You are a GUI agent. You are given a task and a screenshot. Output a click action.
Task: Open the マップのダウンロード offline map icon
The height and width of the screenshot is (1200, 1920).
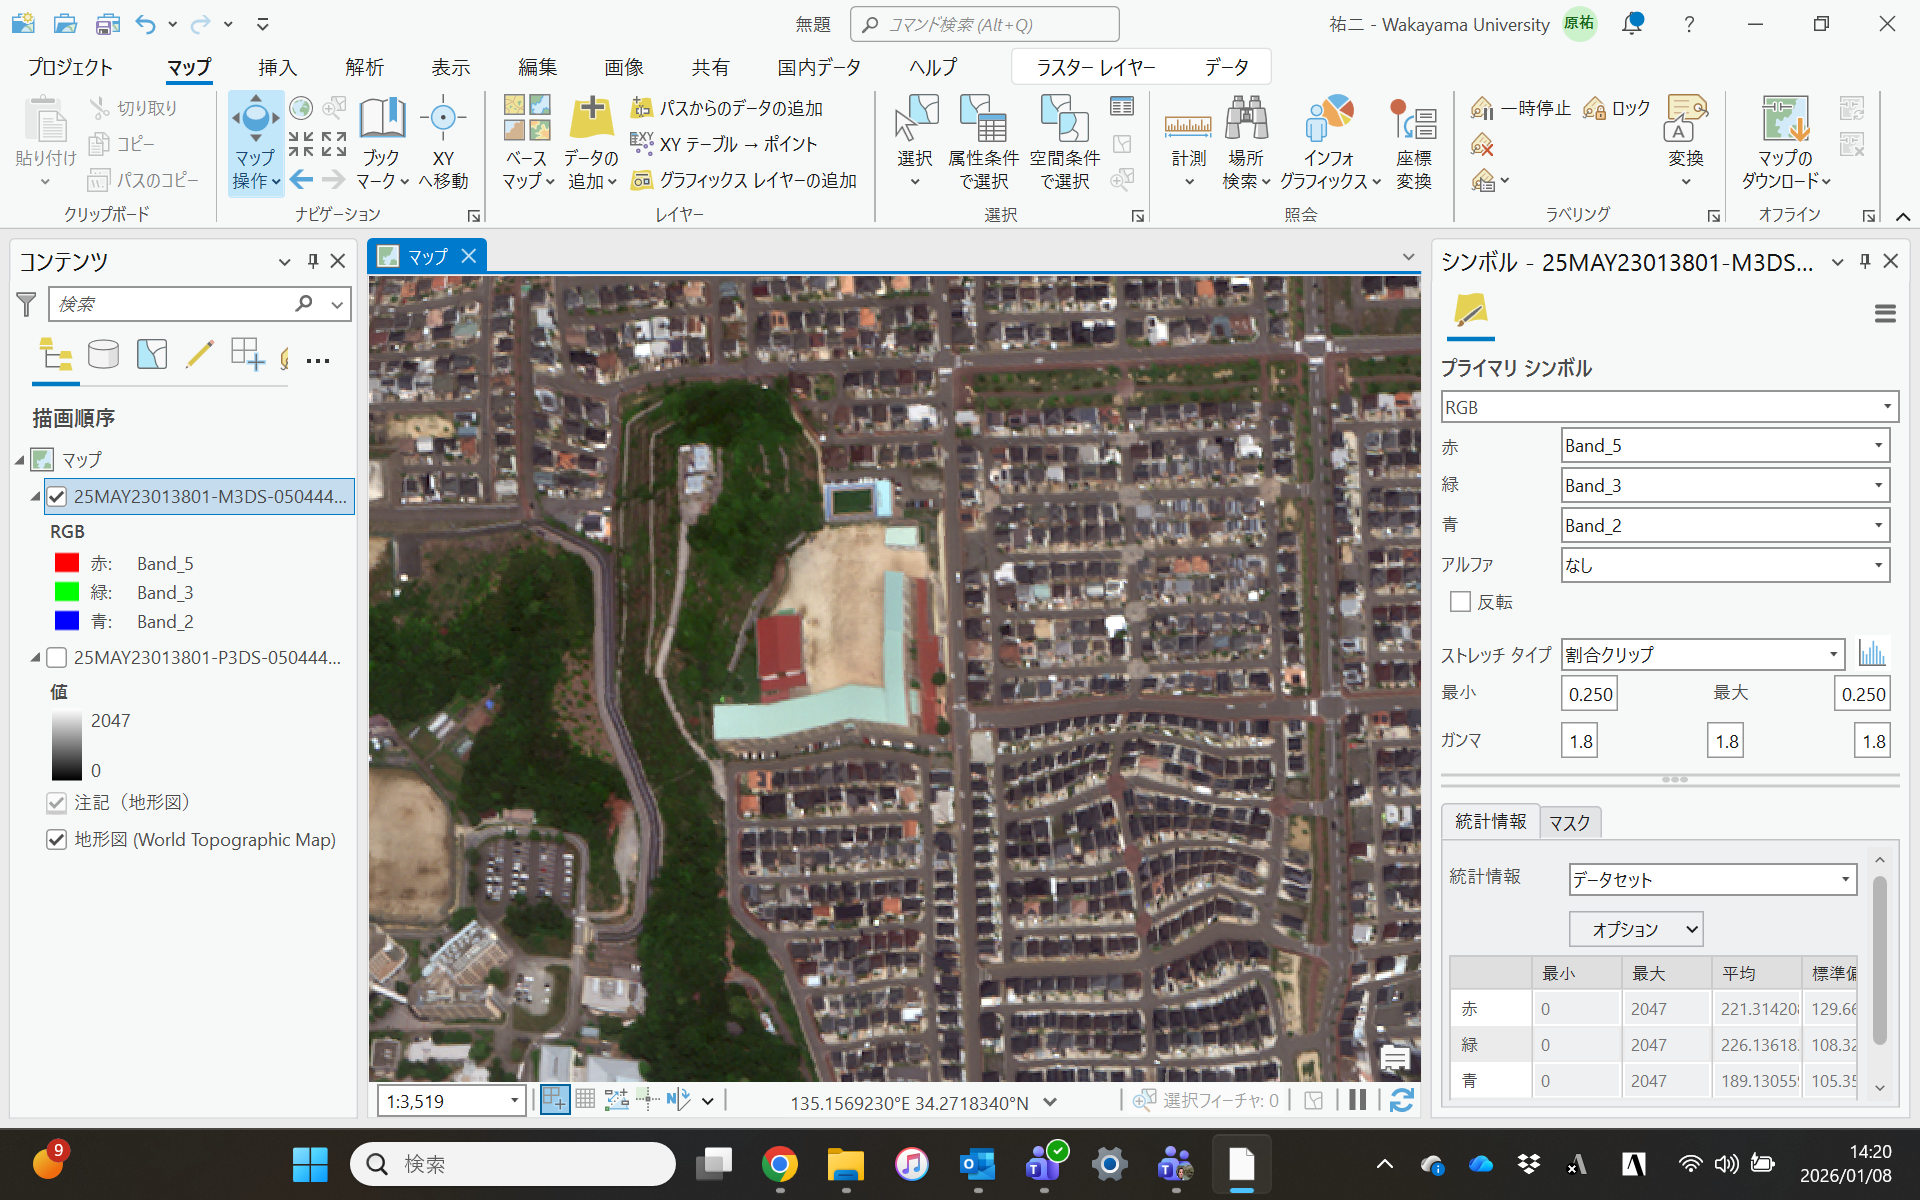click(1785, 120)
